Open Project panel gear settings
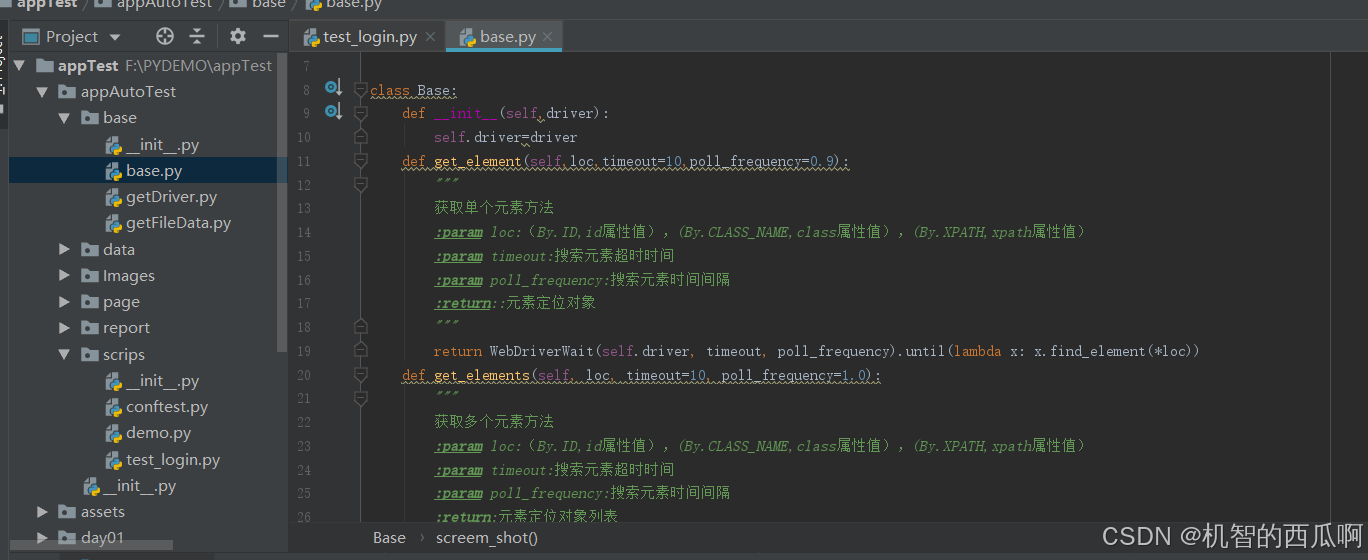 [237, 36]
